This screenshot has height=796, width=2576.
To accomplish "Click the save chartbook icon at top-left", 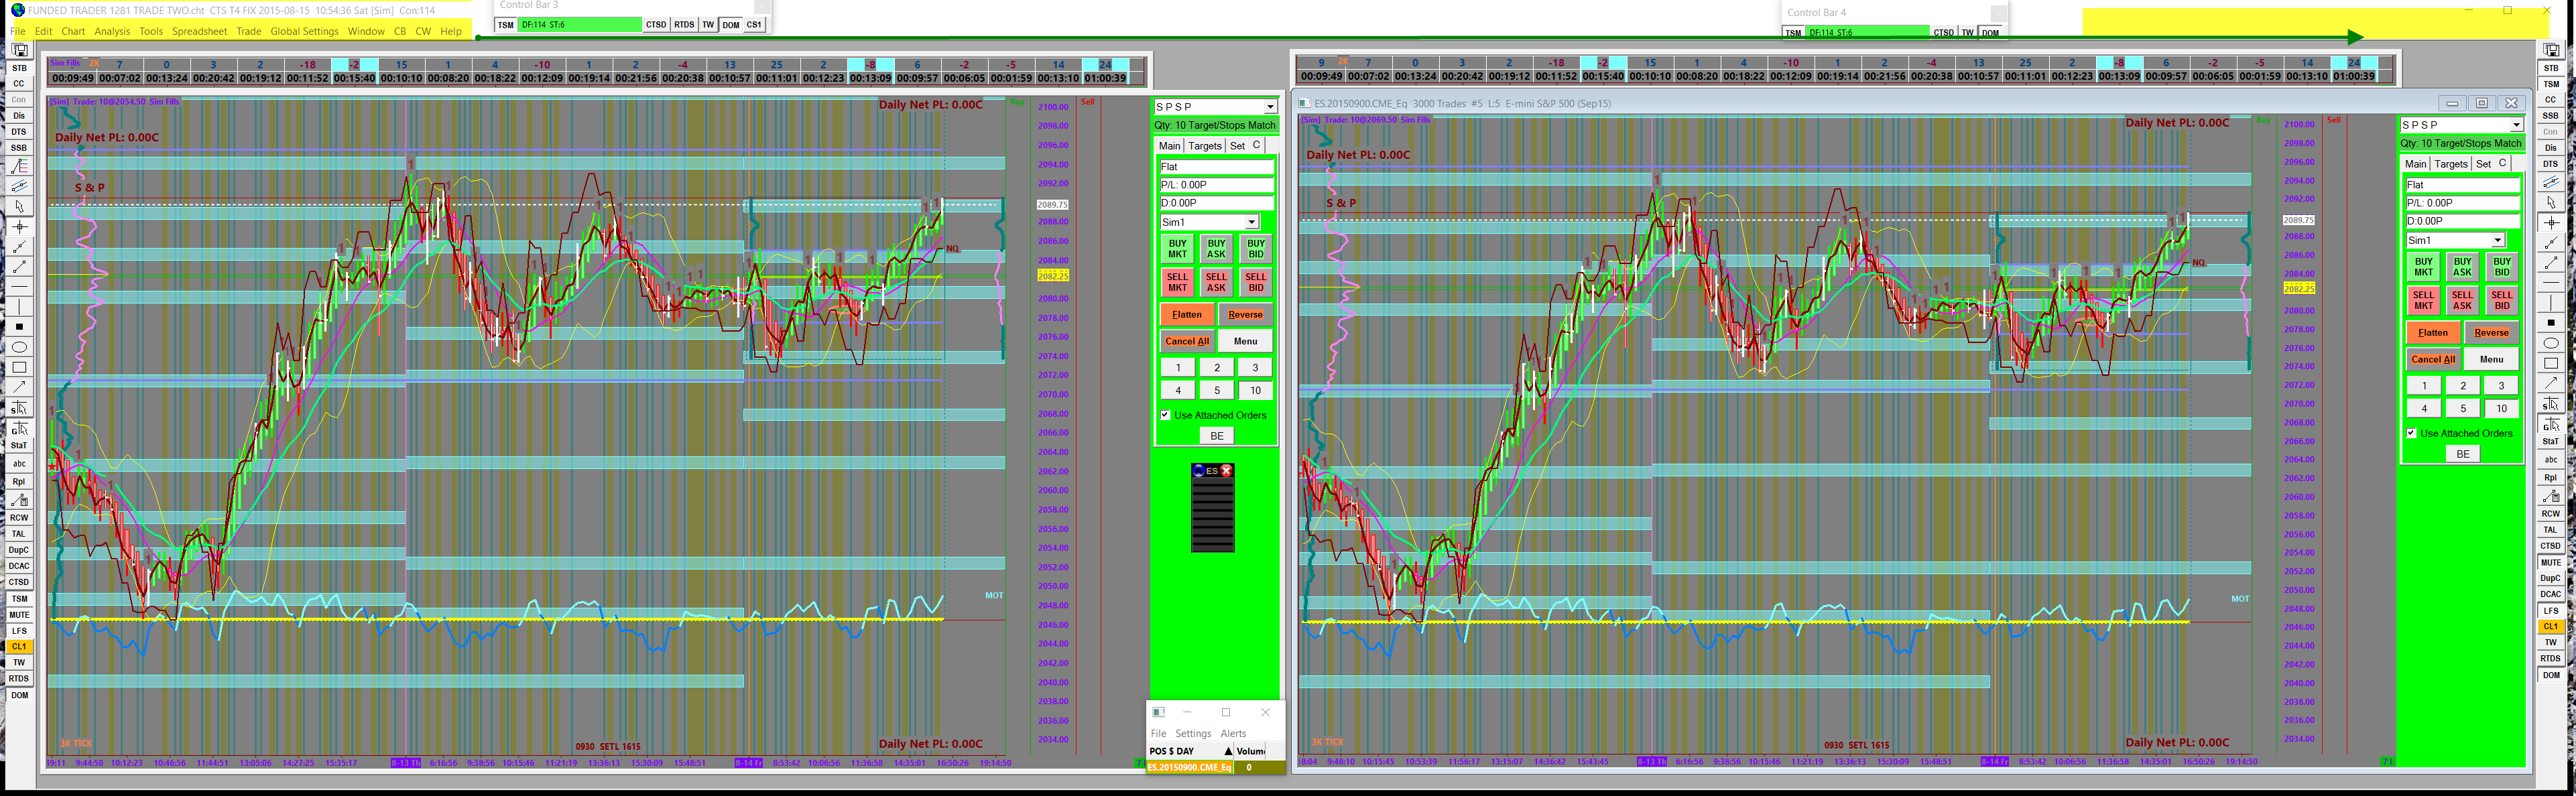I will [x=19, y=50].
